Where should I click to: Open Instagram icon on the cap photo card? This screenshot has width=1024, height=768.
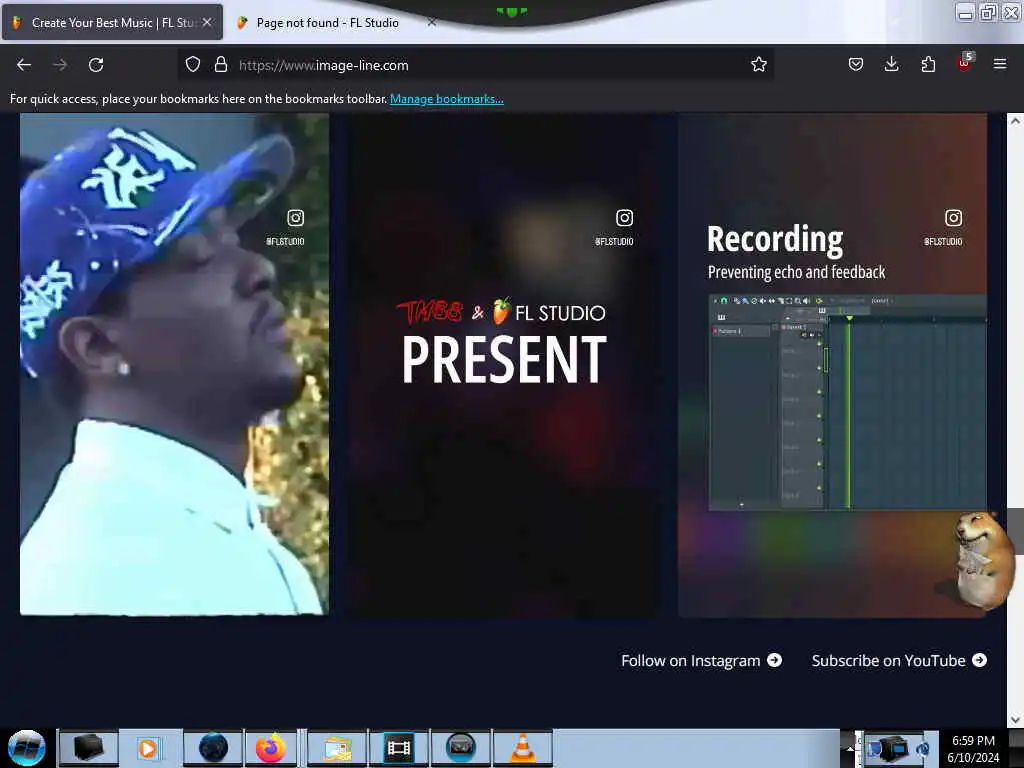(x=296, y=217)
